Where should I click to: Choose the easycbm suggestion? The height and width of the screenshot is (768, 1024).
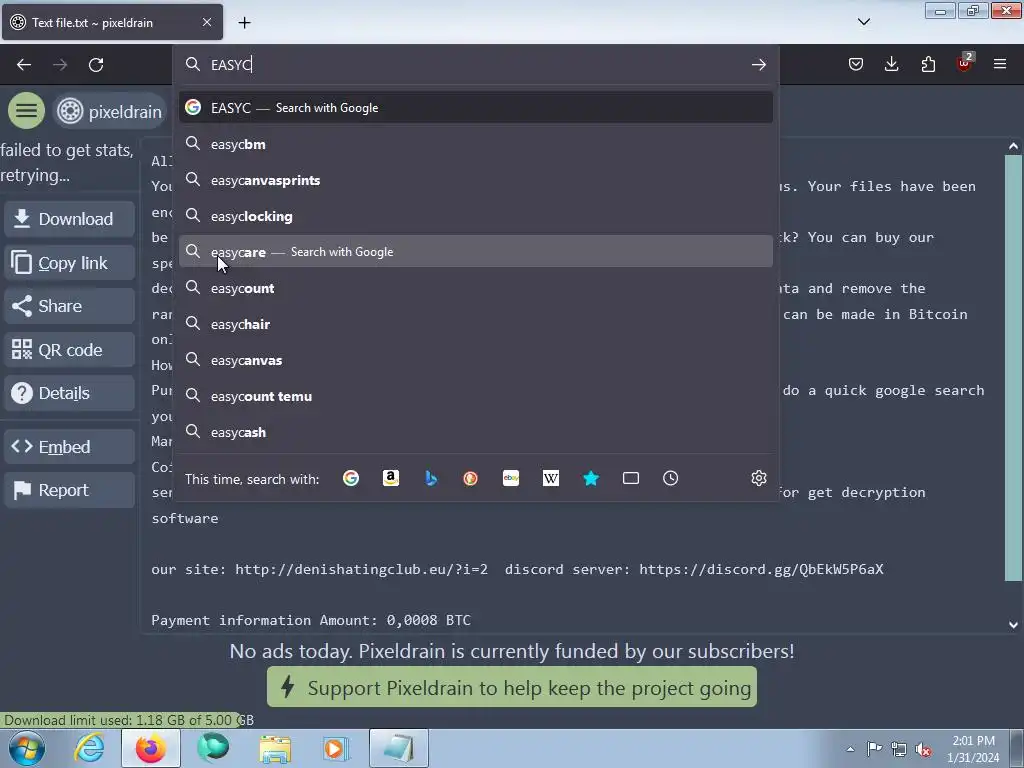pyautogui.click(x=475, y=144)
